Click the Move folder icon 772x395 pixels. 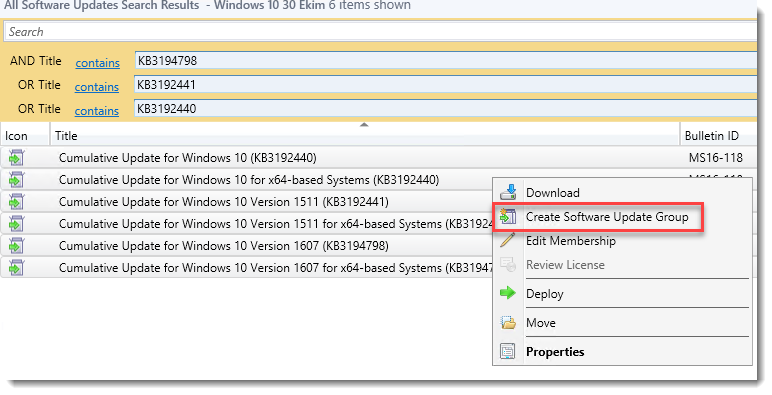[508, 323]
